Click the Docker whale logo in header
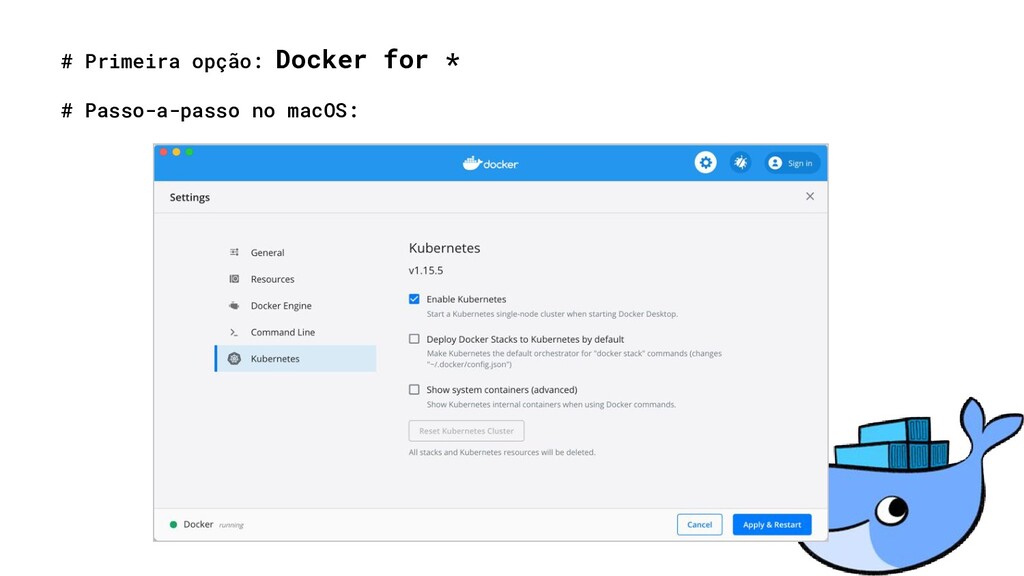This screenshot has width=1024, height=576. [490, 163]
